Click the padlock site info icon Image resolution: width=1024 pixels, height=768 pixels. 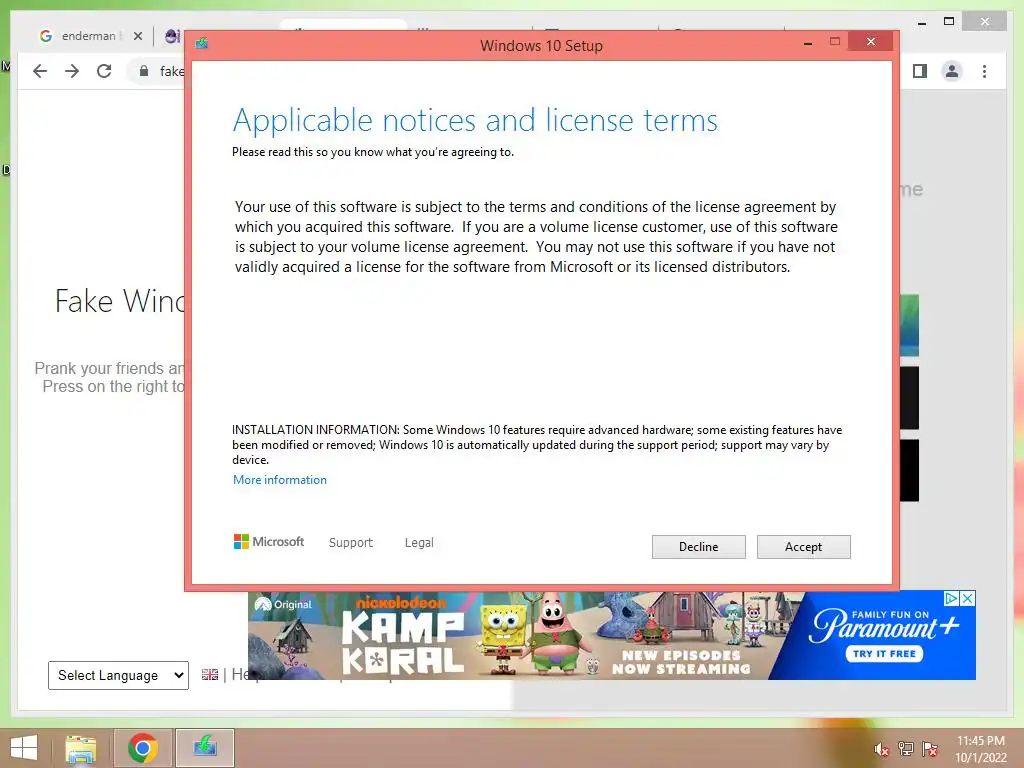pos(144,71)
